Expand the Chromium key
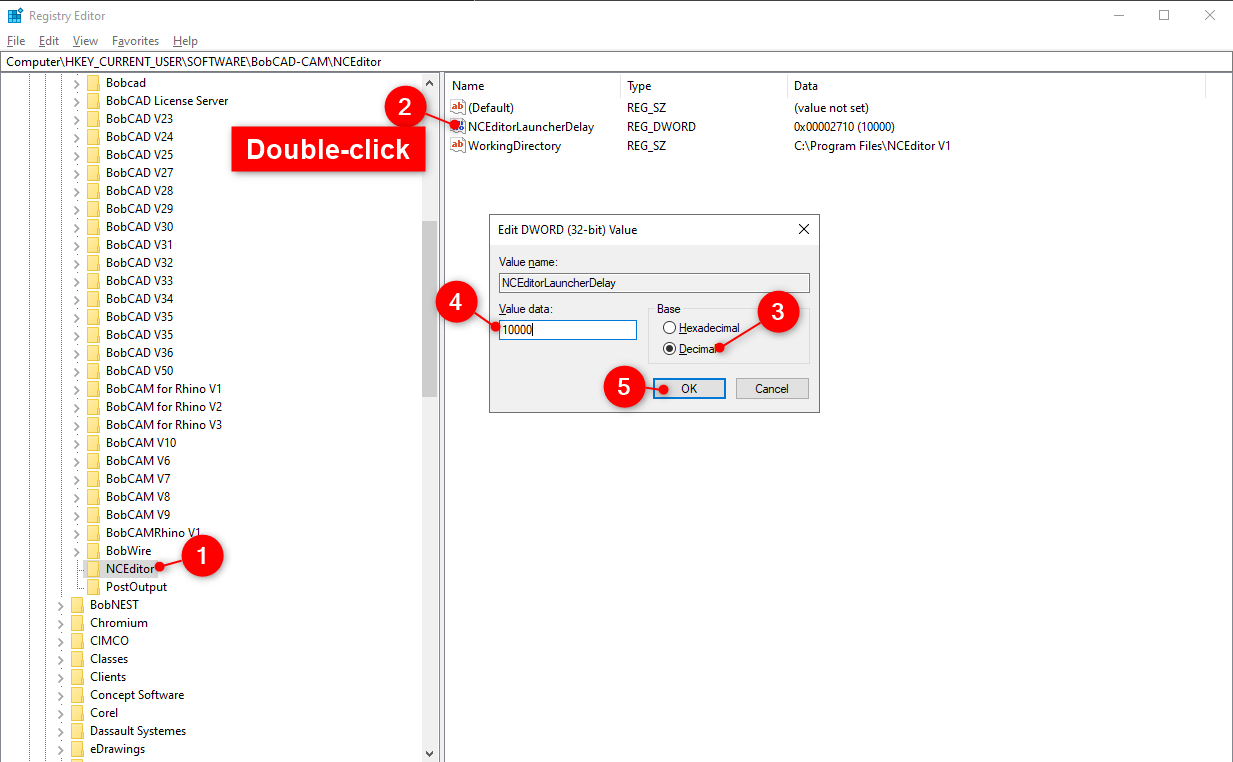This screenshot has width=1233, height=762. click(x=61, y=623)
